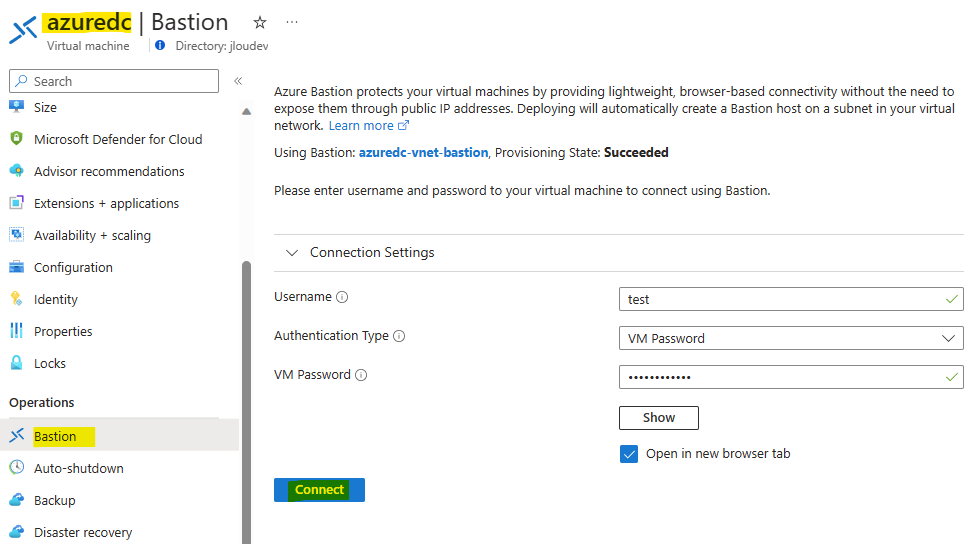Open the azuredc-vnet-bastion link
Viewport: 976px width, 544px height.
click(x=423, y=152)
